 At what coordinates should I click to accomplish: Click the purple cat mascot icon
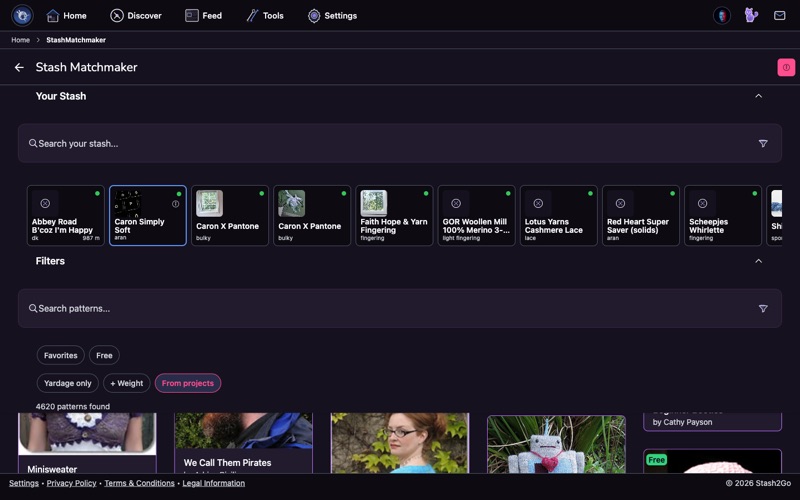751,15
